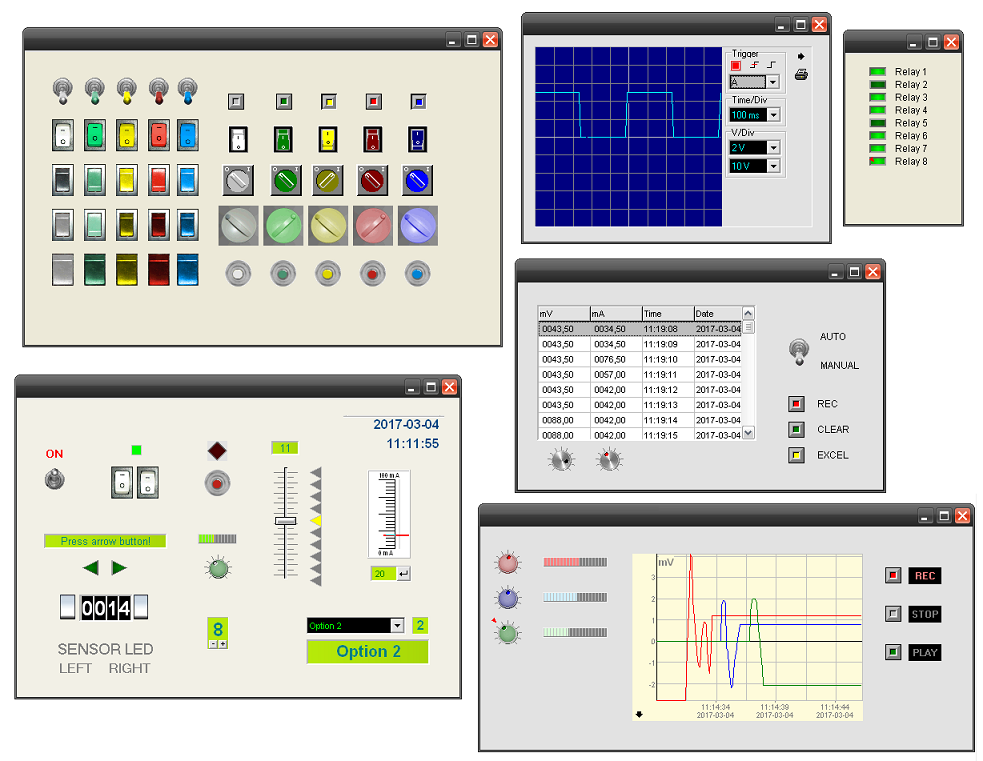Click the dark red diamond indicator
983x761 pixels.
pos(217,451)
